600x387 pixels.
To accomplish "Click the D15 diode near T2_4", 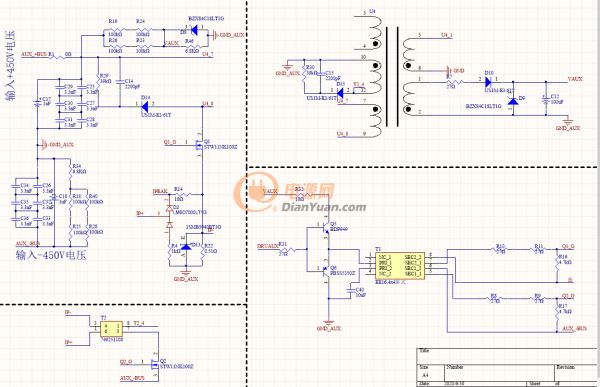I will click(340, 93).
